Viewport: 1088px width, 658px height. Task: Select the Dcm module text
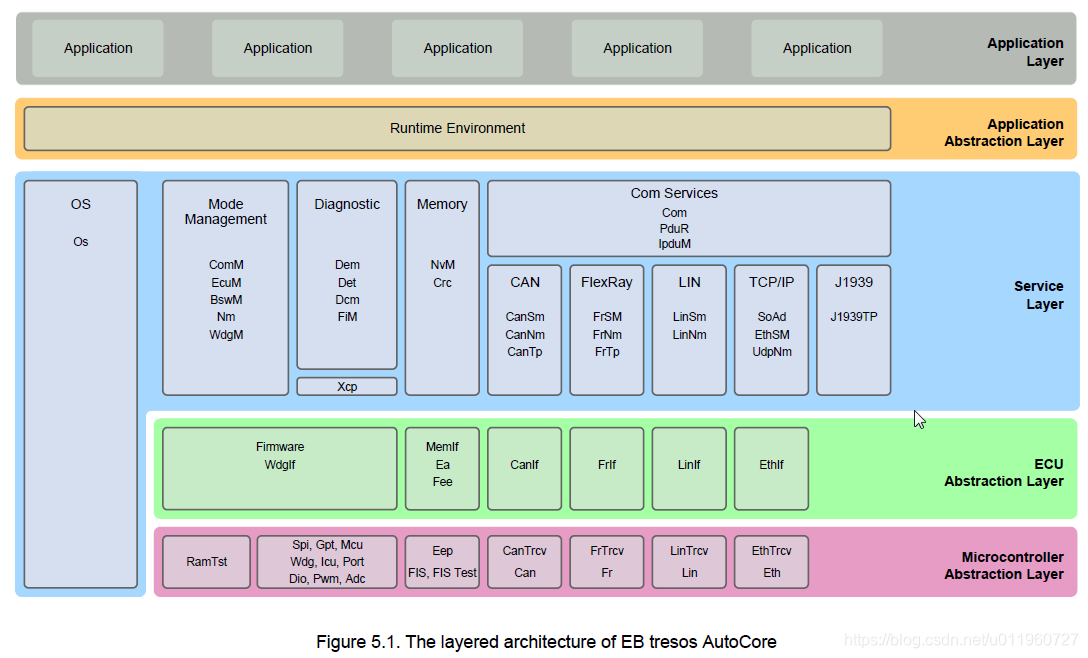347,300
